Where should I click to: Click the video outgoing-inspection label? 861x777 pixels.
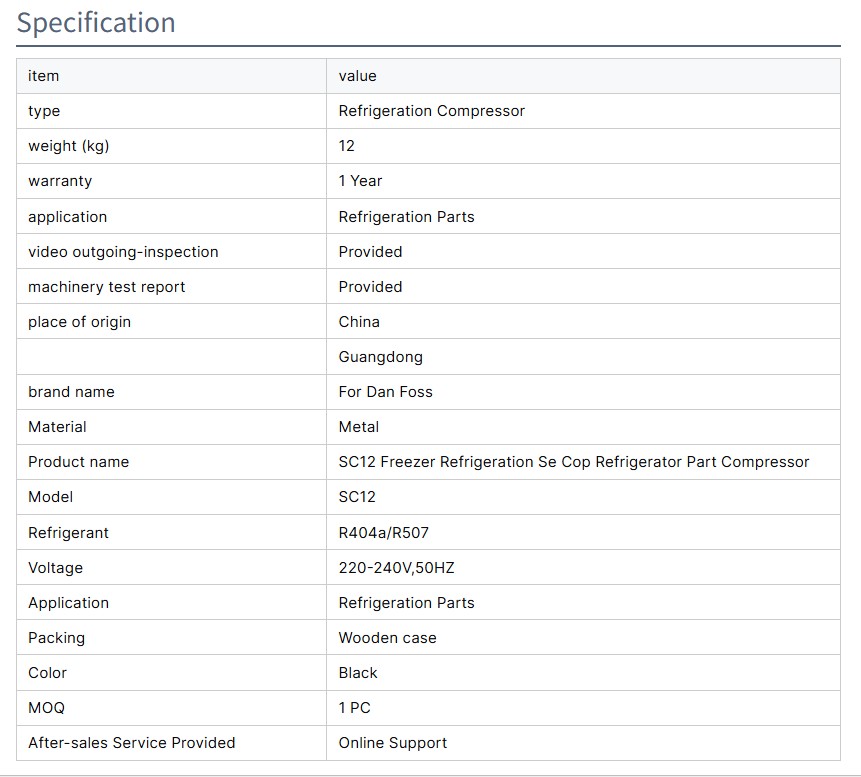(x=122, y=252)
